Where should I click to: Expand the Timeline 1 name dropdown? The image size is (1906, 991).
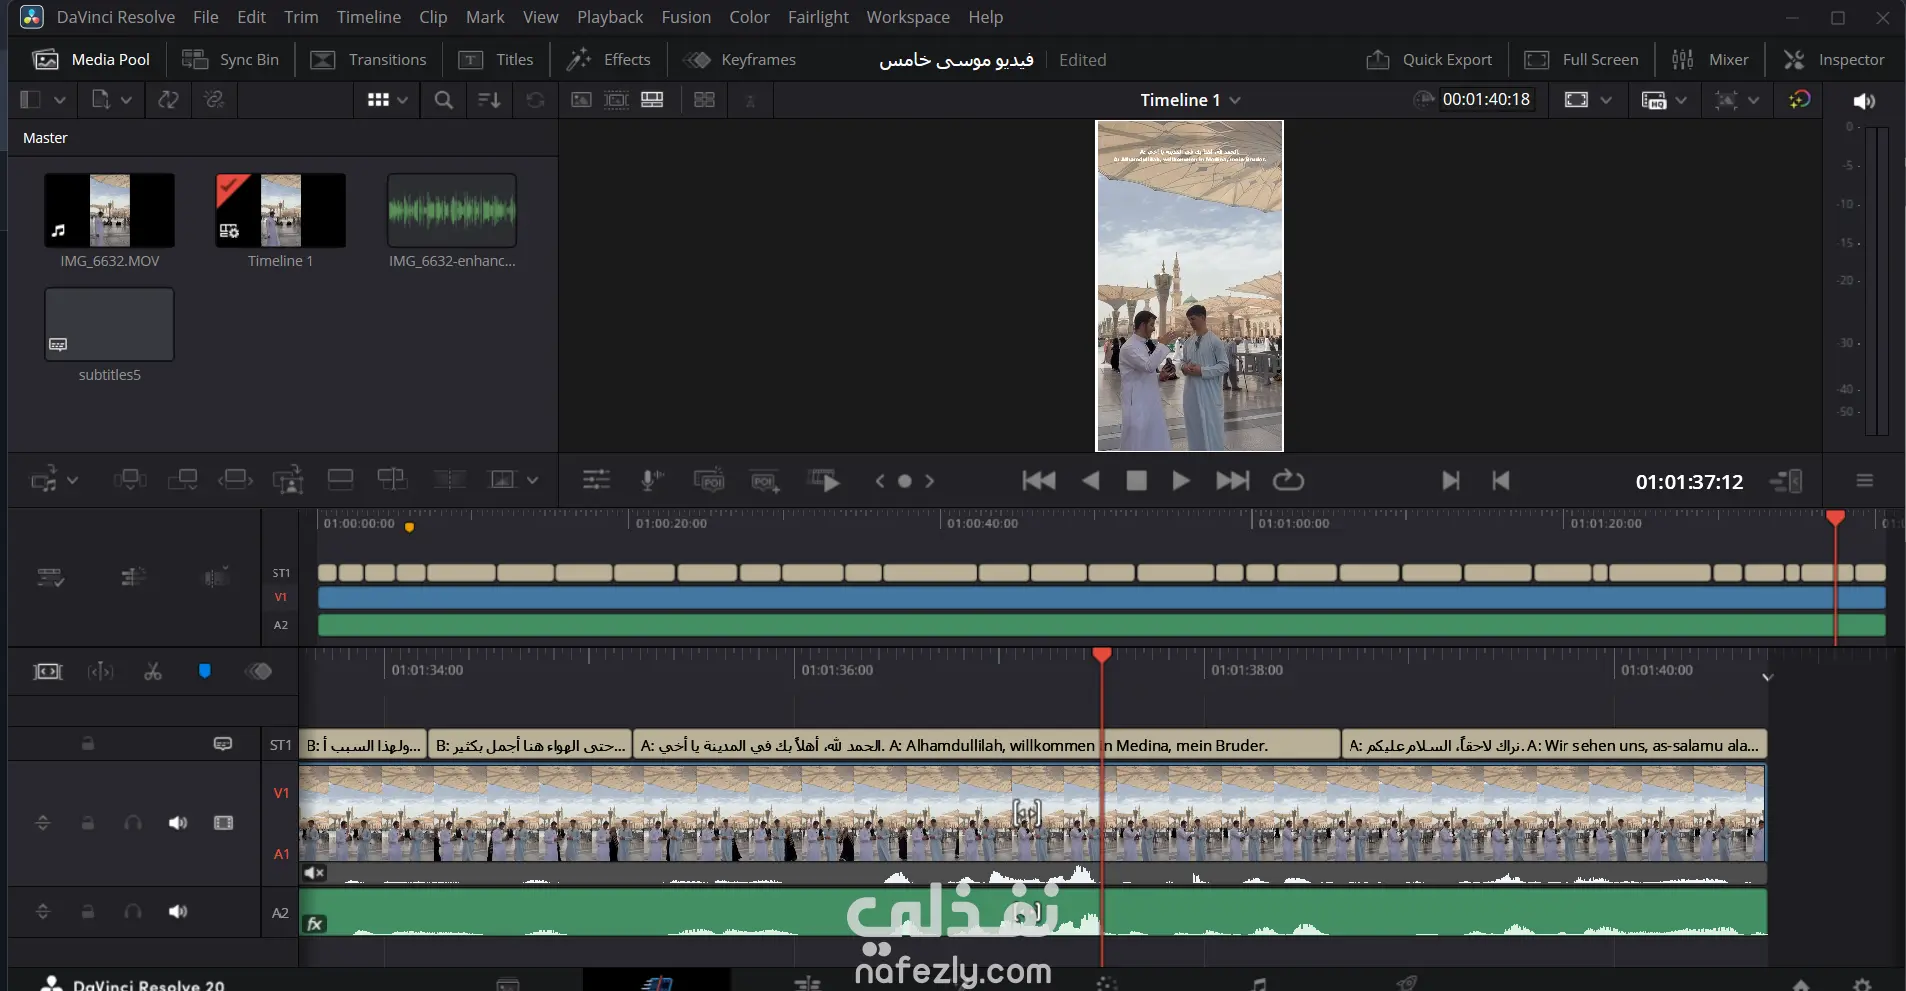coord(1235,100)
